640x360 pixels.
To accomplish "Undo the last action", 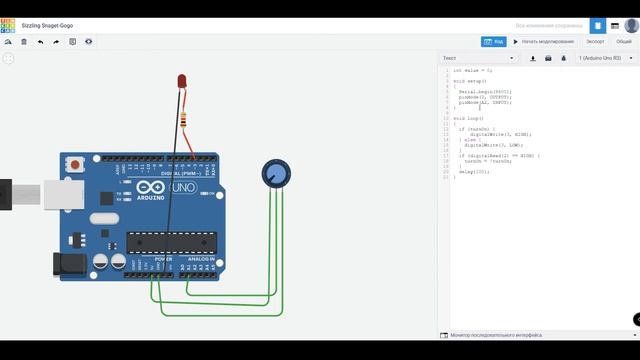I will pos(40,42).
